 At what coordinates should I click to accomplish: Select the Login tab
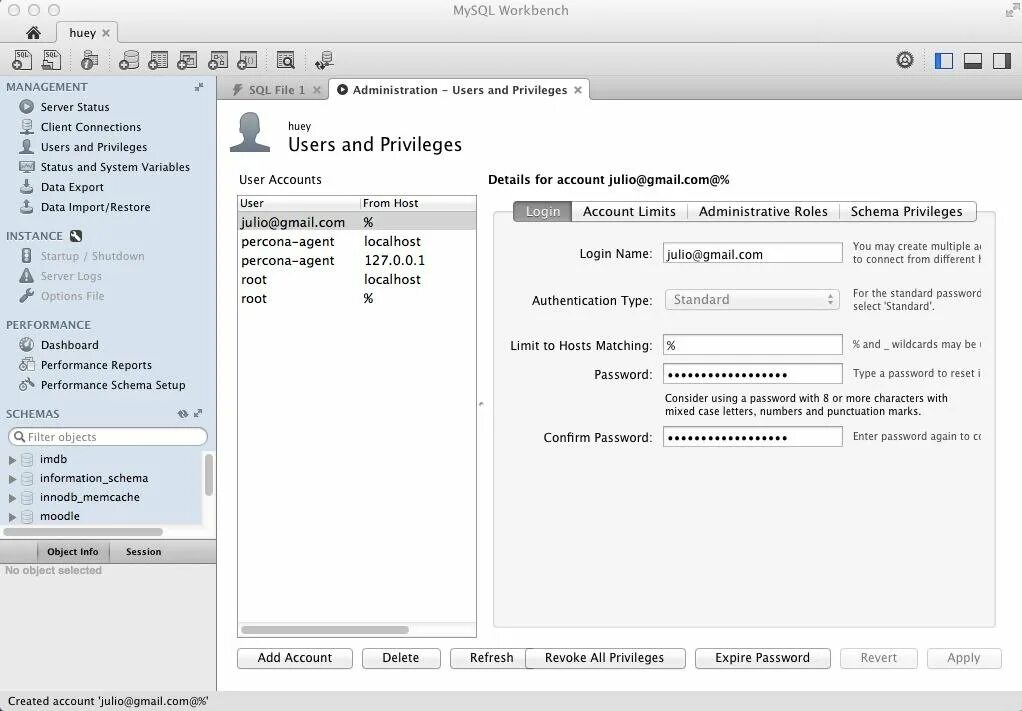click(542, 211)
